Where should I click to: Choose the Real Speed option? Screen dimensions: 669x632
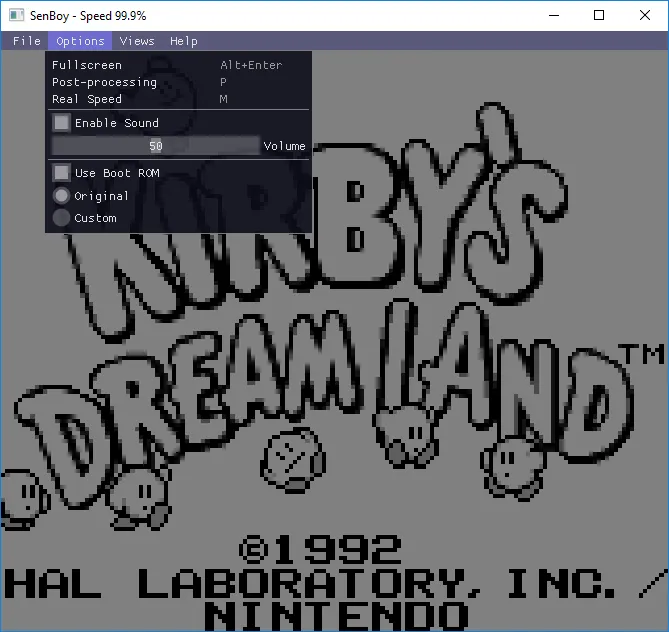click(178, 99)
